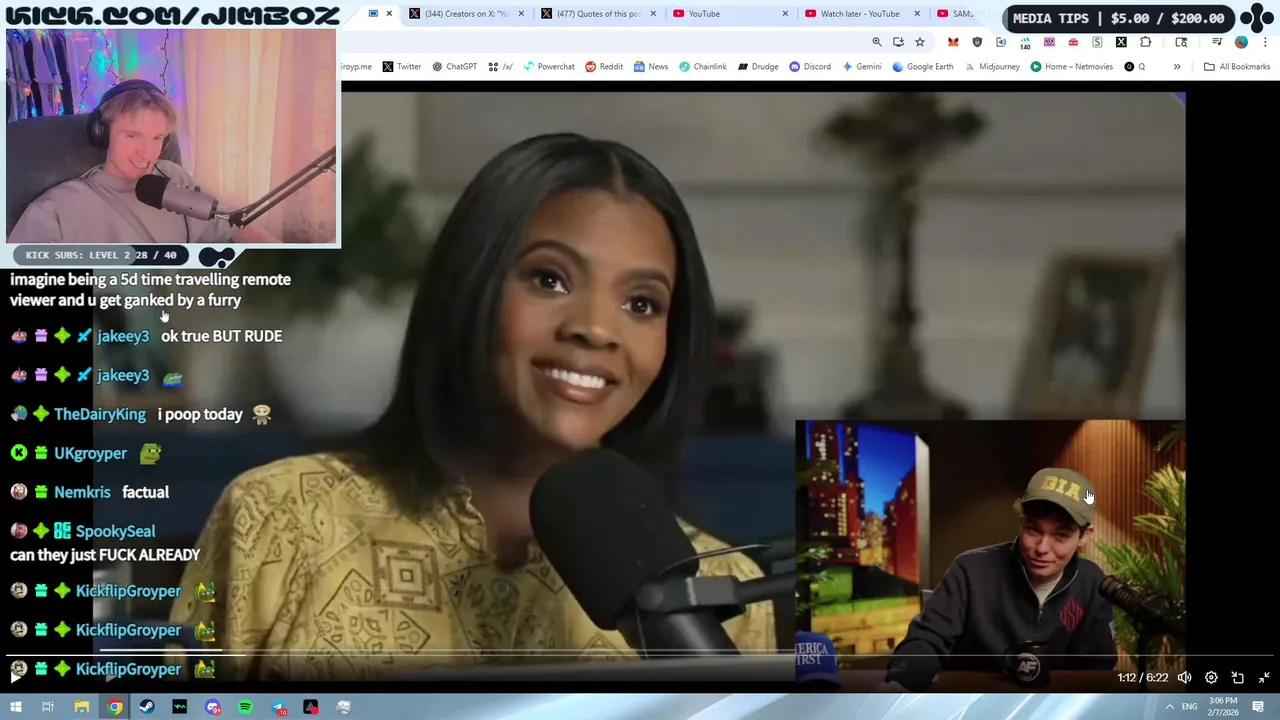Open the Home – Netmovies bookmark

[x=1072, y=67]
